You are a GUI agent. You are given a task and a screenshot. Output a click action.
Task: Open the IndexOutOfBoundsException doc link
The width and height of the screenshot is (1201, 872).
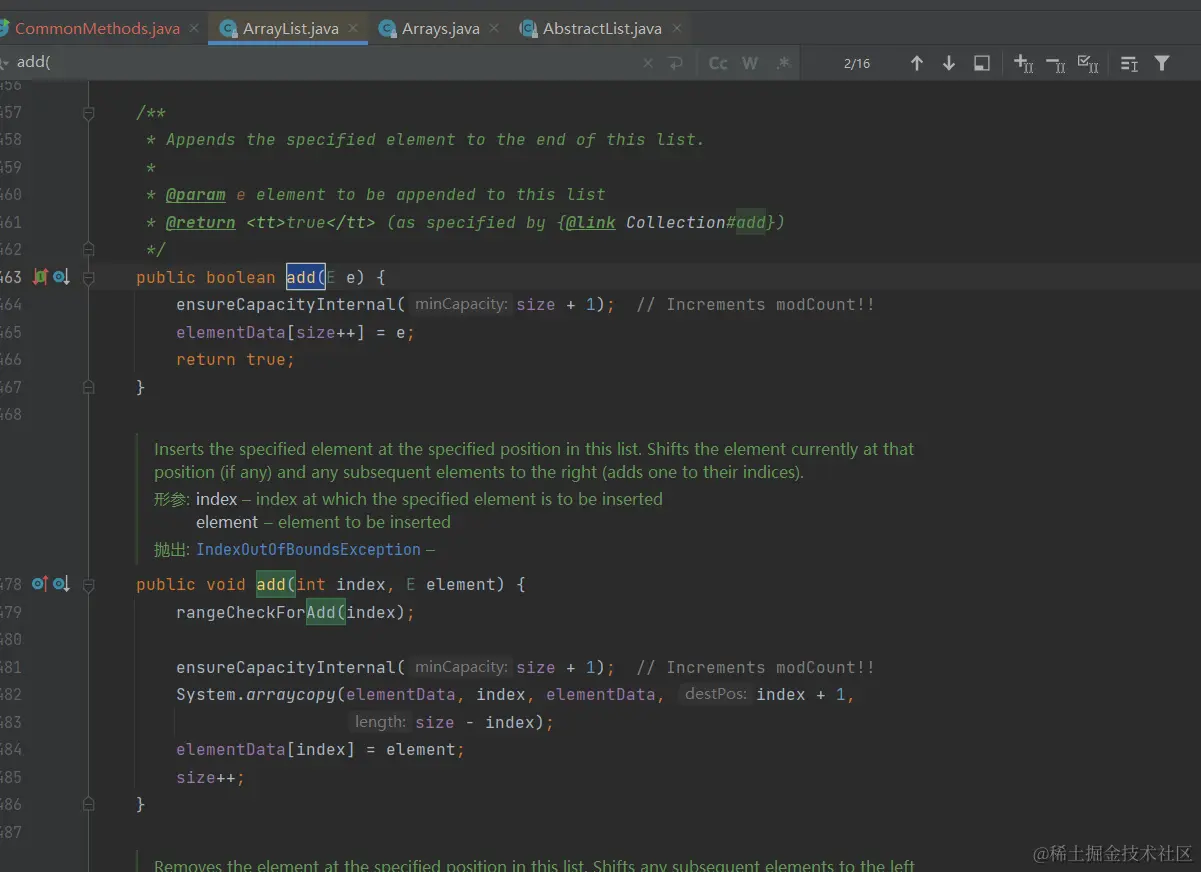(308, 549)
